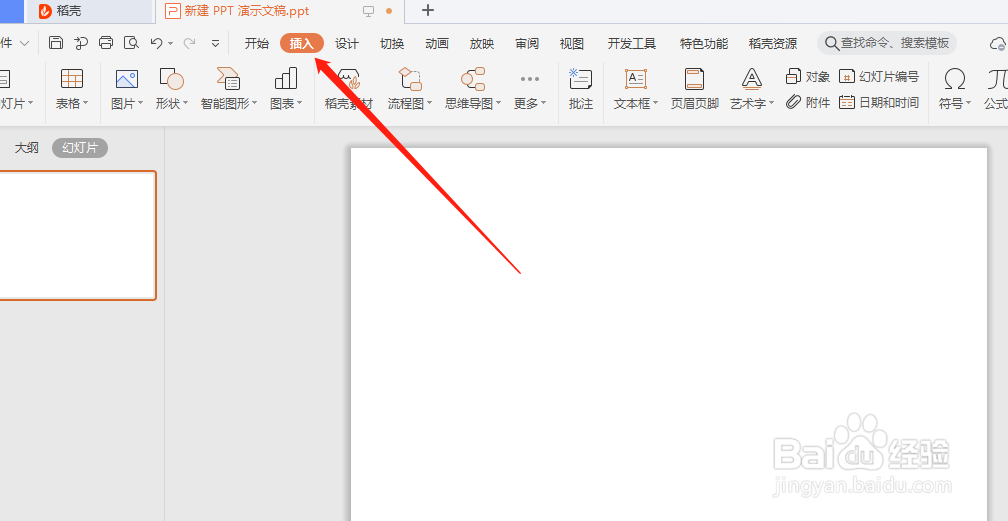This screenshot has width=1008, height=521.
Task: Click the Print icon in quick toolbar
Action: (x=106, y=43)
